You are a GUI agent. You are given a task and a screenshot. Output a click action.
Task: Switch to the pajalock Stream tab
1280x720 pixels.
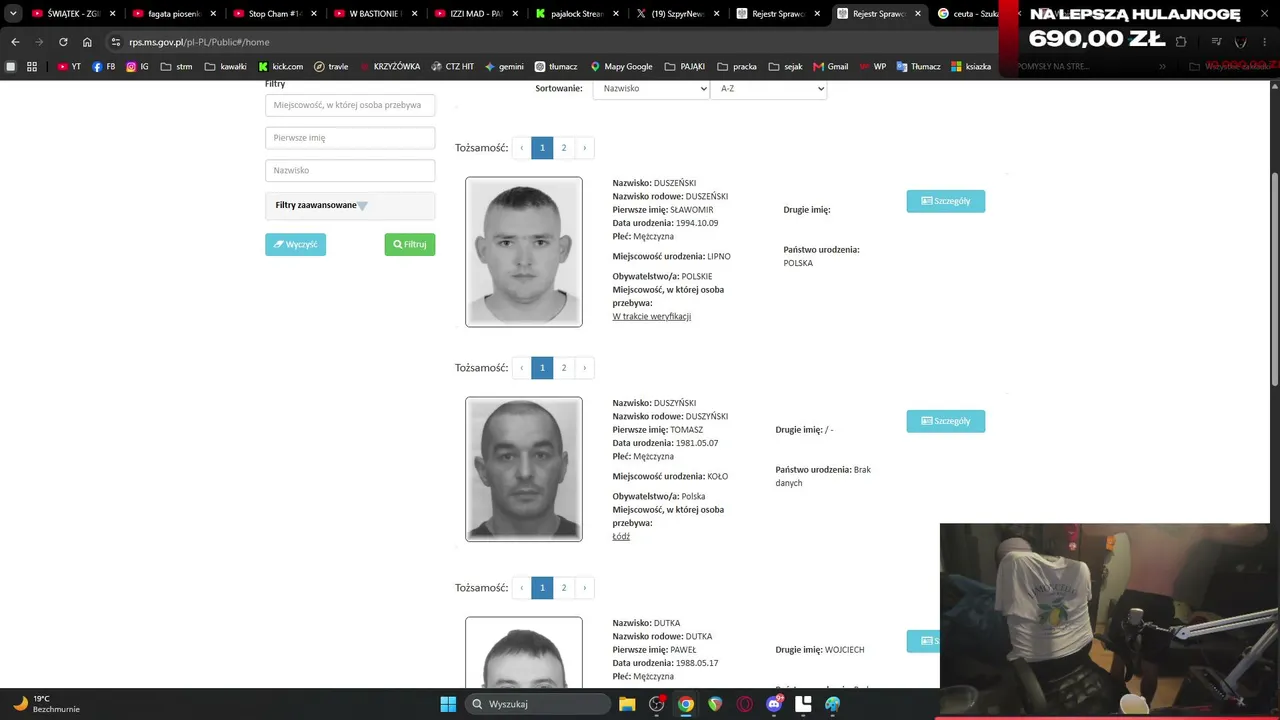[x=577, y=14]
